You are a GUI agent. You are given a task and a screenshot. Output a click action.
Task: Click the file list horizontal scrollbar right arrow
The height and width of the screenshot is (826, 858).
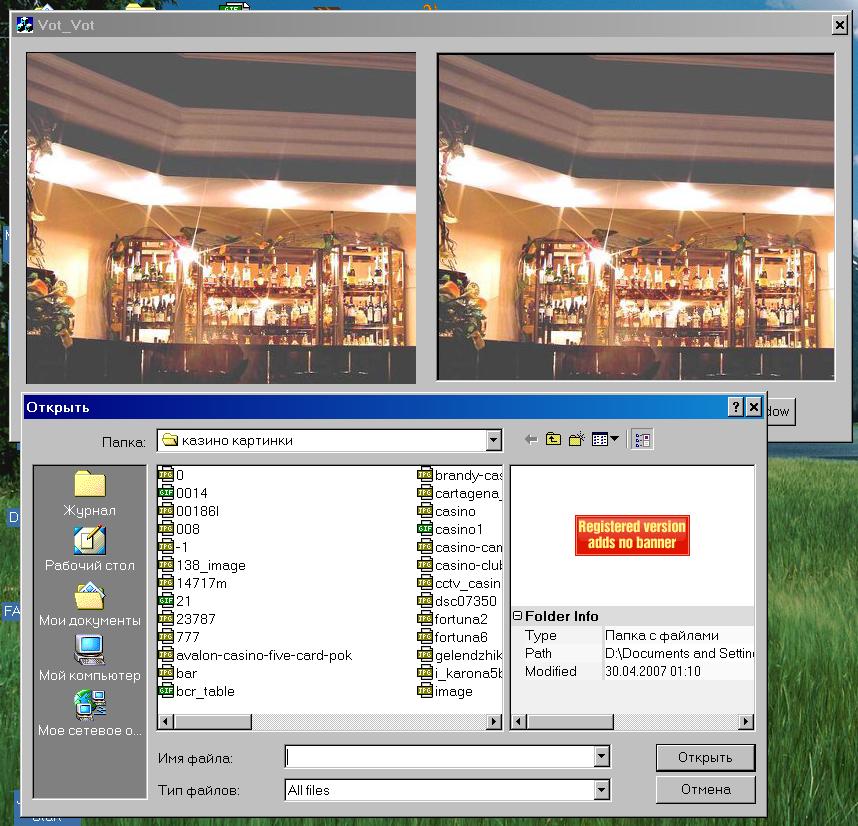pos(494,721)
